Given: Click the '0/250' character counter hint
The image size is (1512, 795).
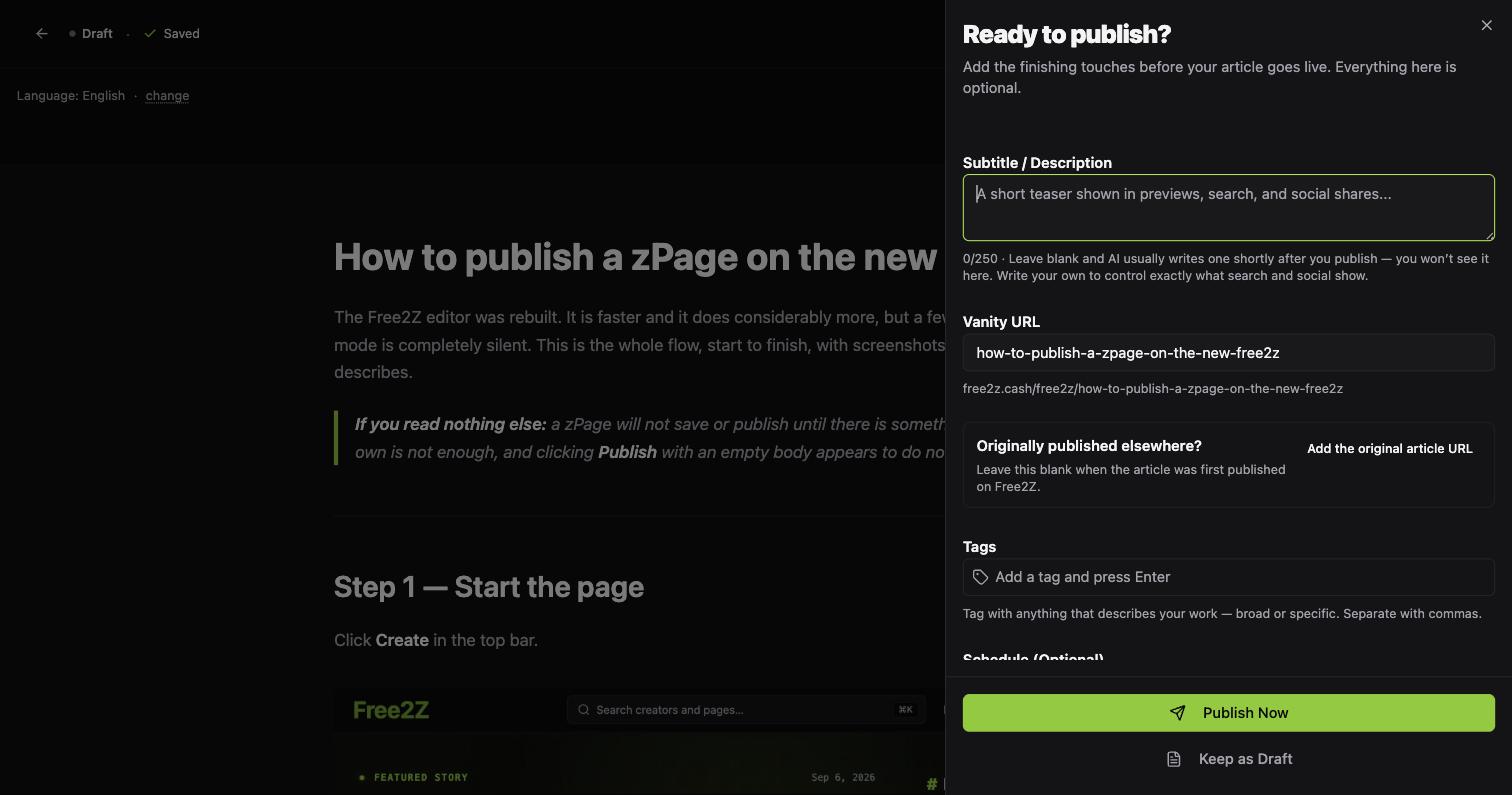Looking at the screenshot, I should (980, 259).
